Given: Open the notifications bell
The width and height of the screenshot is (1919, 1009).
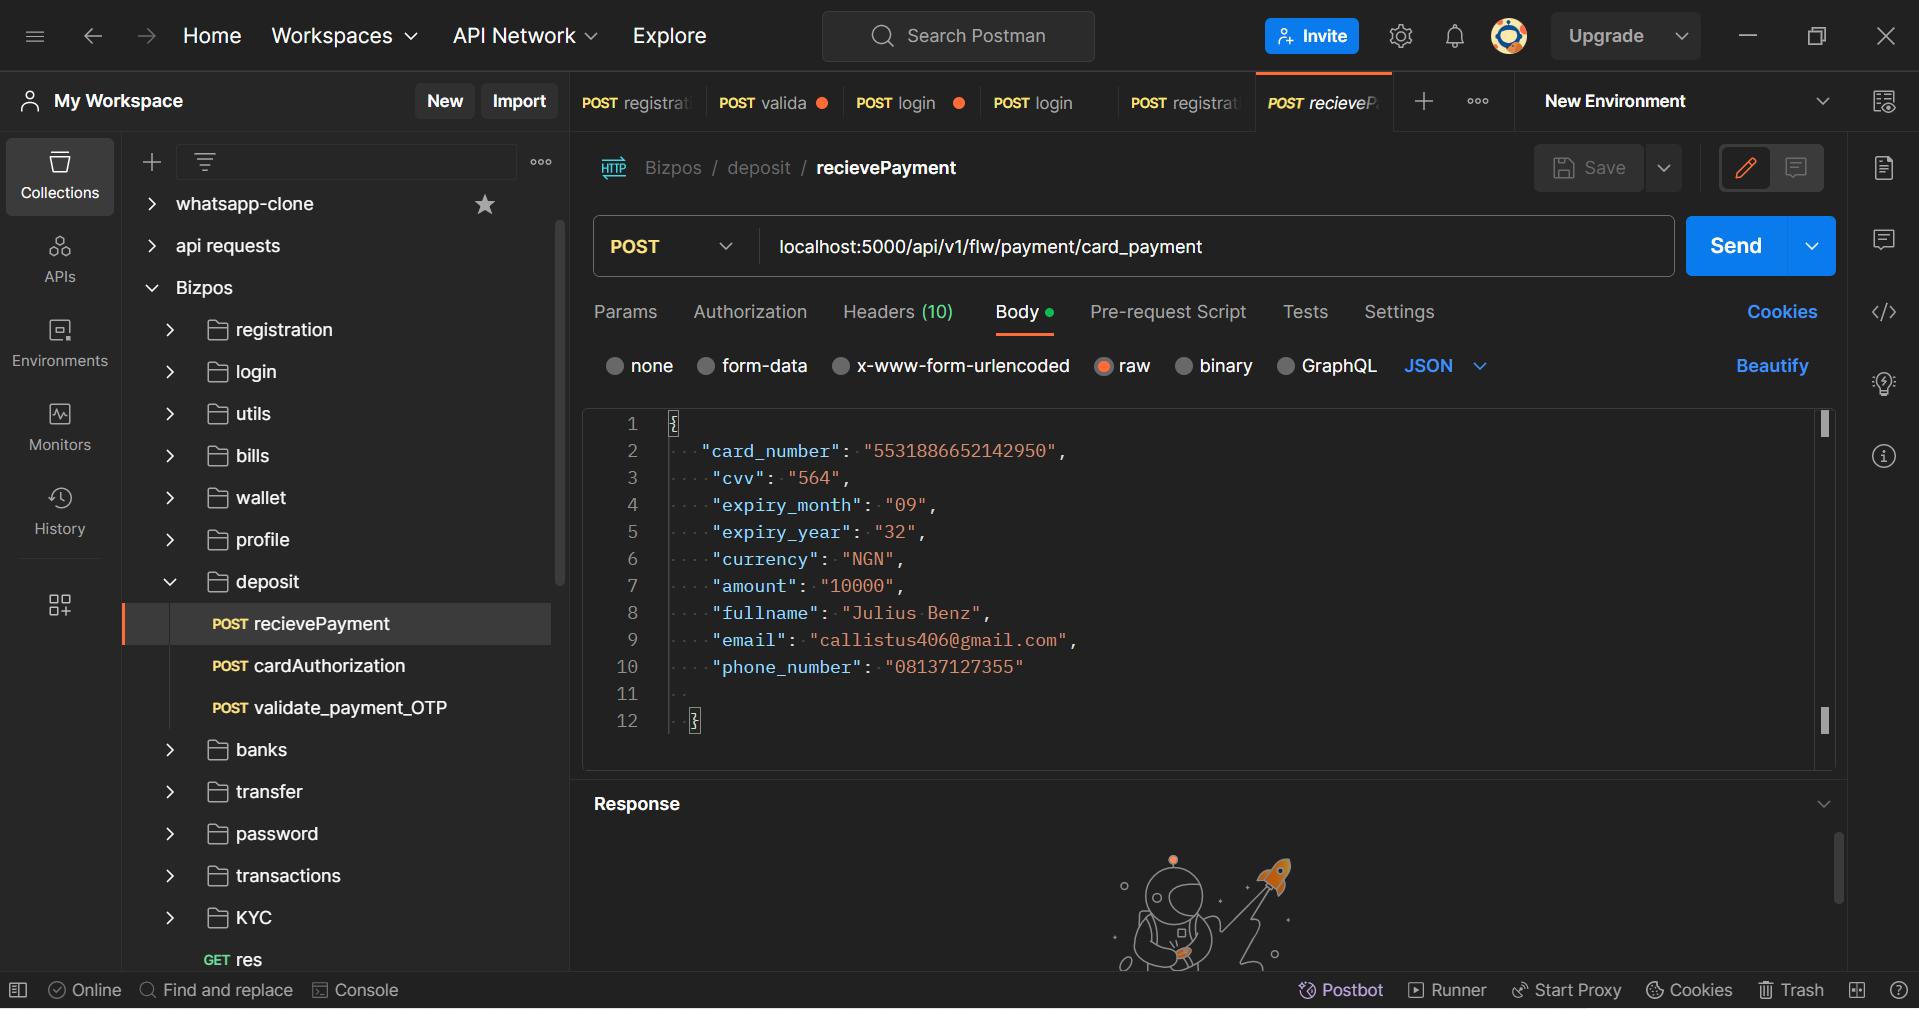Looking at the screenshot, I should click(x=1455, y=36).
